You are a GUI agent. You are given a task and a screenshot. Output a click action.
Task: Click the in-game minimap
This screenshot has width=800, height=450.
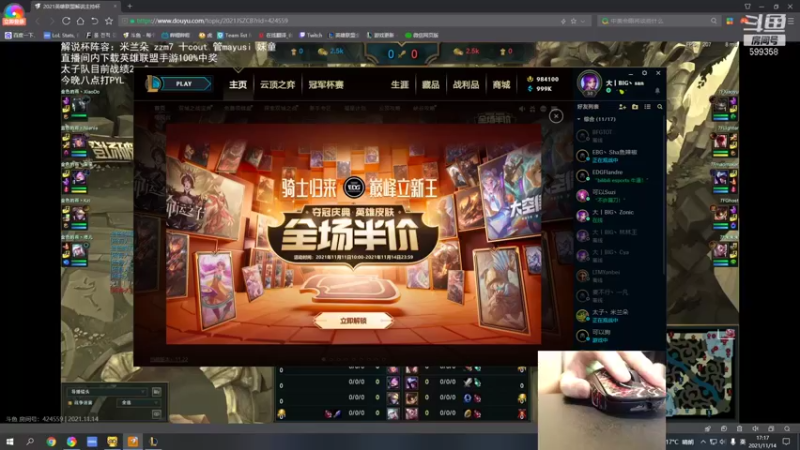[x=702, y=373]
